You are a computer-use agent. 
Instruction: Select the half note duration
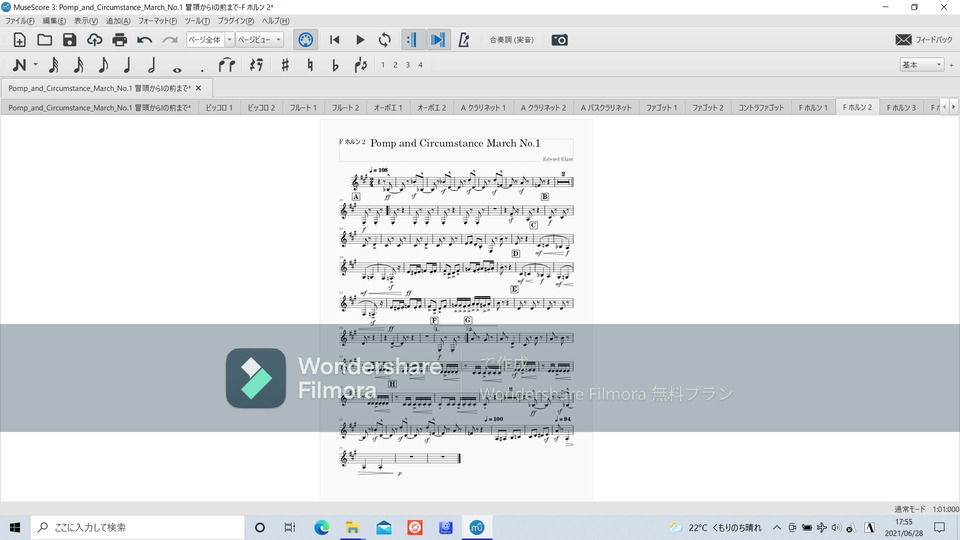tap(152, 64)
